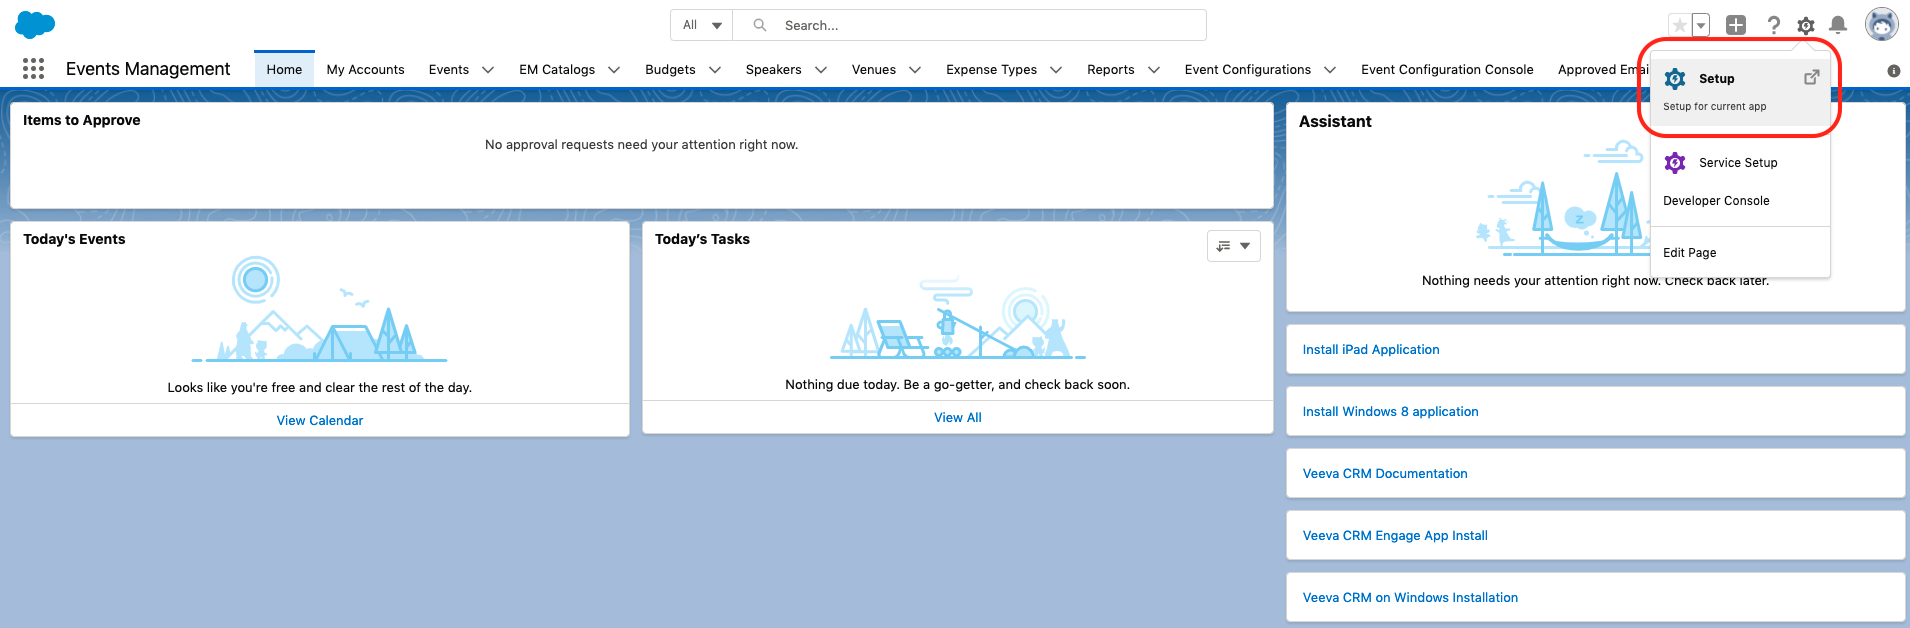This screenshot has height=628, width=1910.
Task: Open the Install Windows 8 application link
Action: click(x=1390, y=412)
